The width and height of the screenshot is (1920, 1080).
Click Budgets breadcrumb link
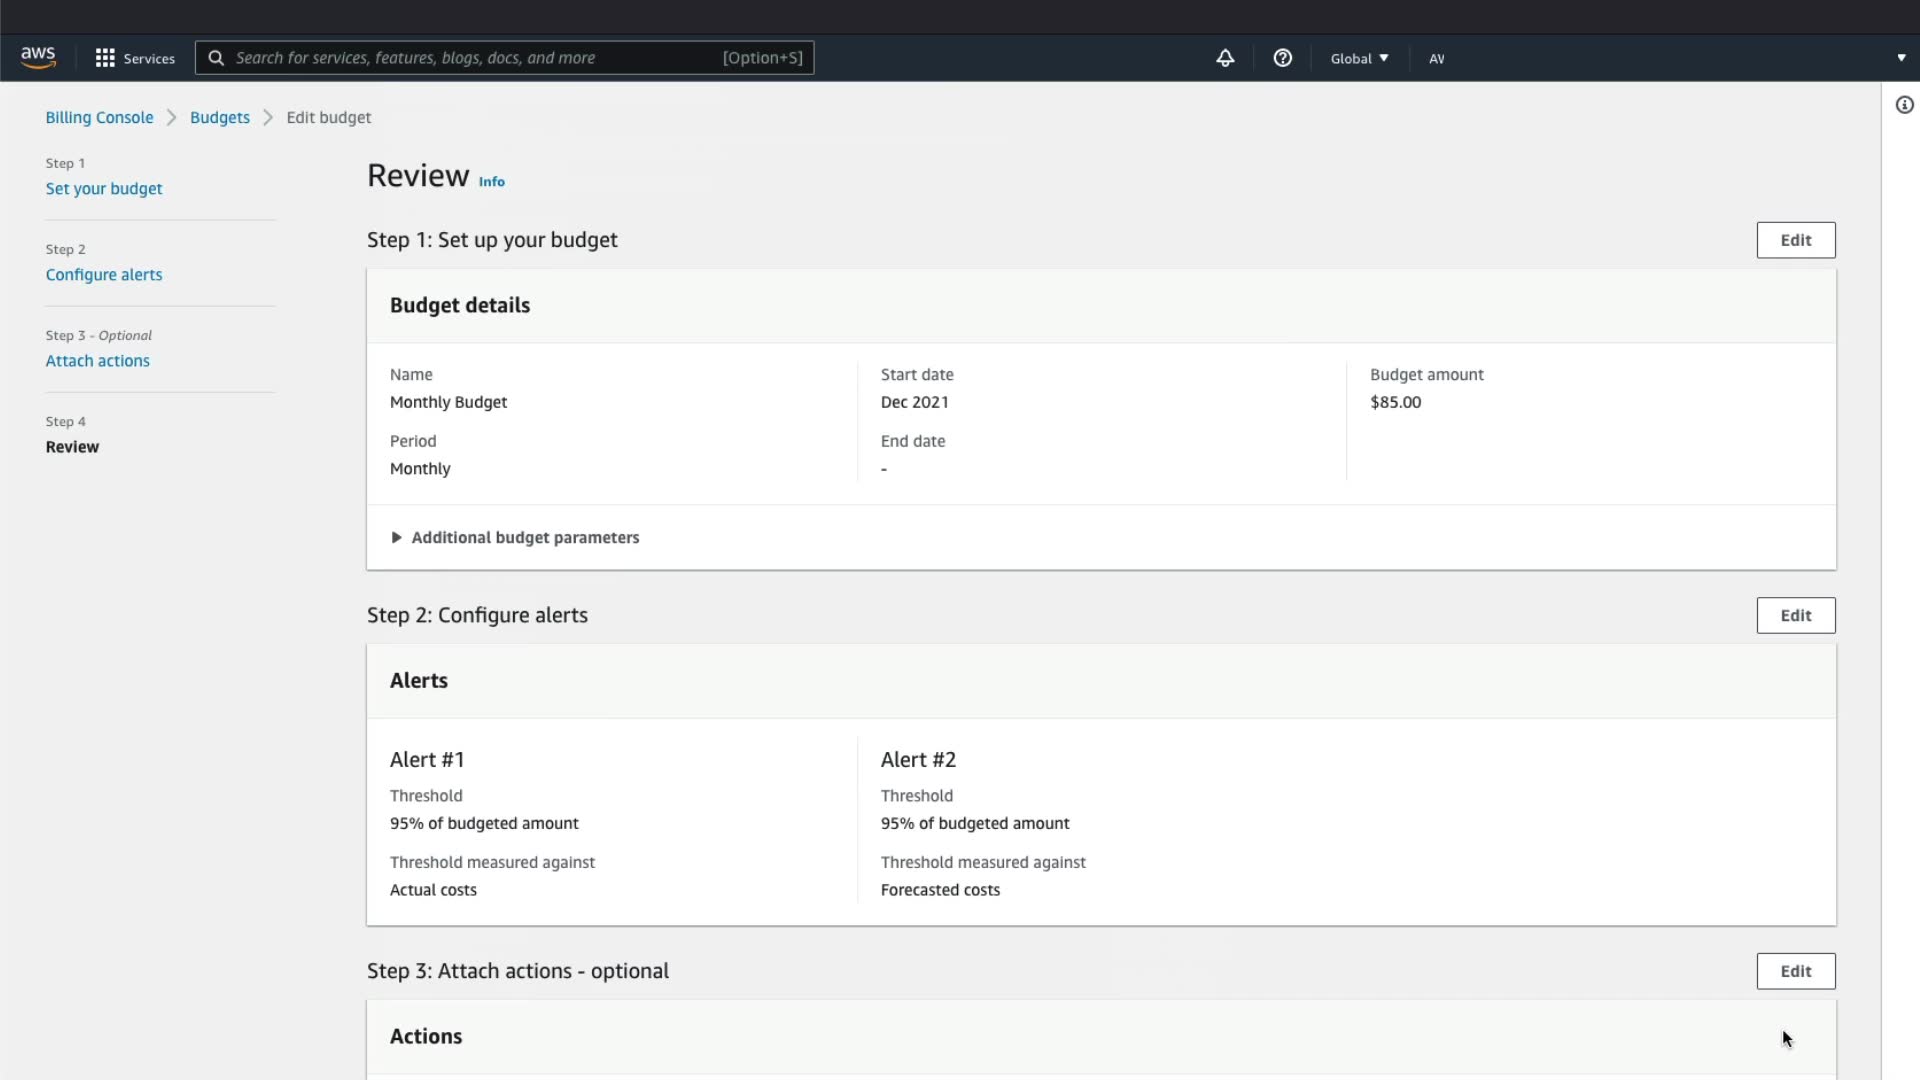tap(220, 117)
